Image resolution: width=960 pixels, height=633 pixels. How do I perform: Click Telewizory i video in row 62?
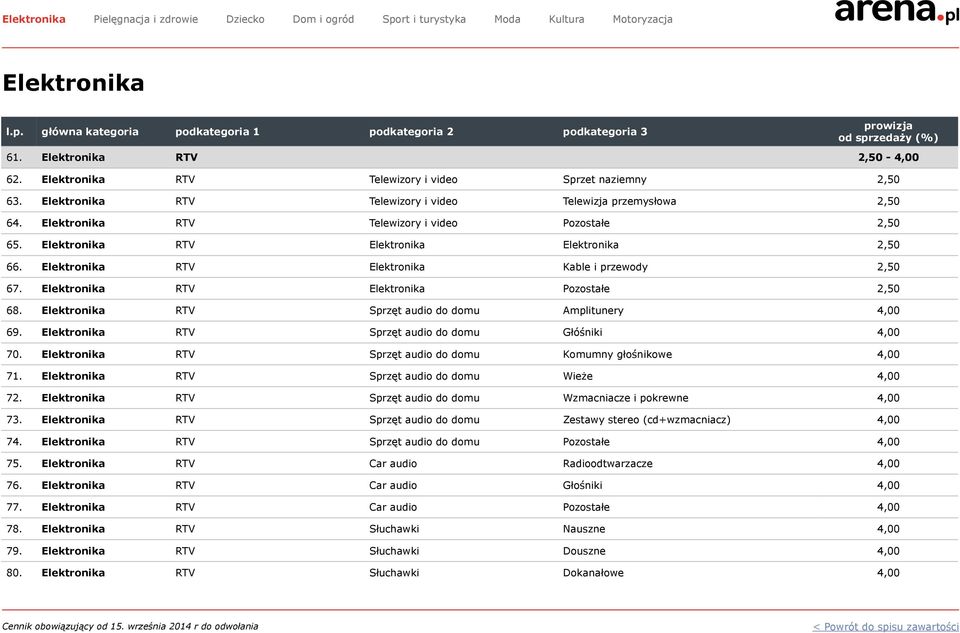click(x=413, y=179)
